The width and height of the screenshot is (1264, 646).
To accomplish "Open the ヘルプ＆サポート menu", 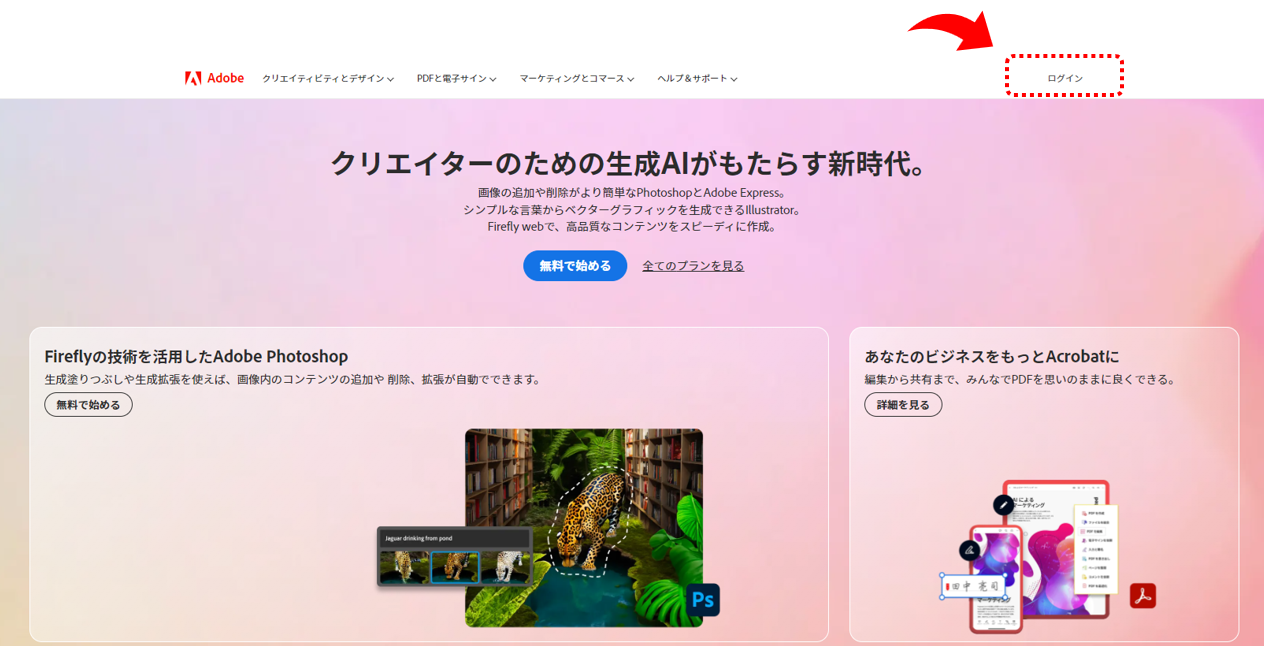I will [697, 78].
